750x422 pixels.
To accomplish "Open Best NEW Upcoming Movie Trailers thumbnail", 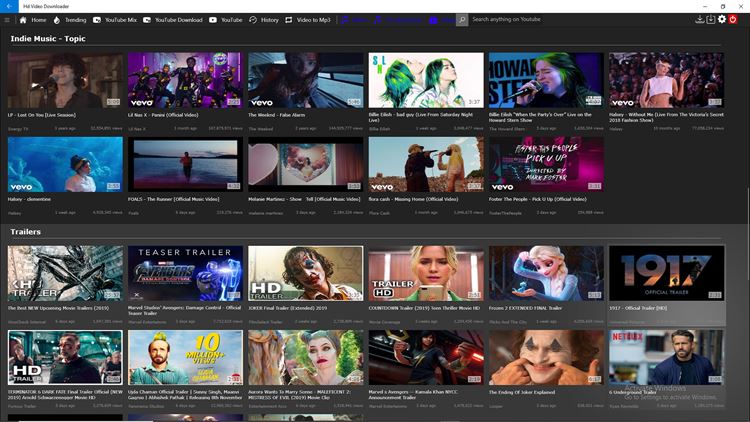I will tap(65, 273).
